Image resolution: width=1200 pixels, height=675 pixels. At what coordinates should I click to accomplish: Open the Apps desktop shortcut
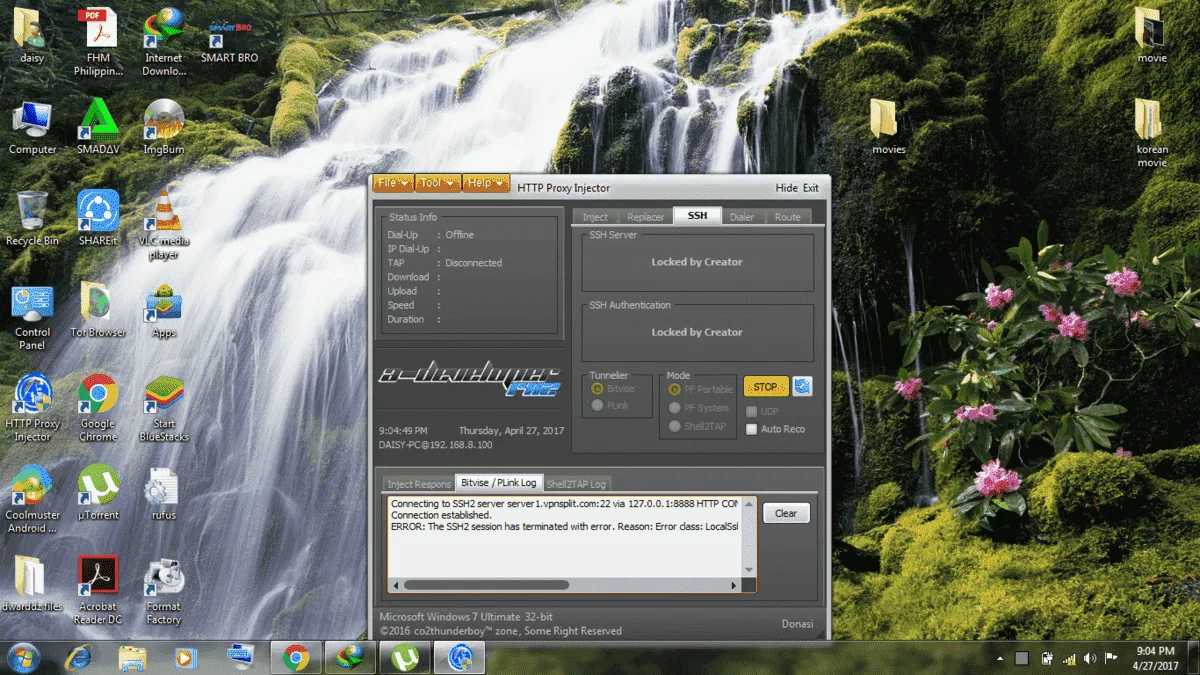click(x=164, y=310)
